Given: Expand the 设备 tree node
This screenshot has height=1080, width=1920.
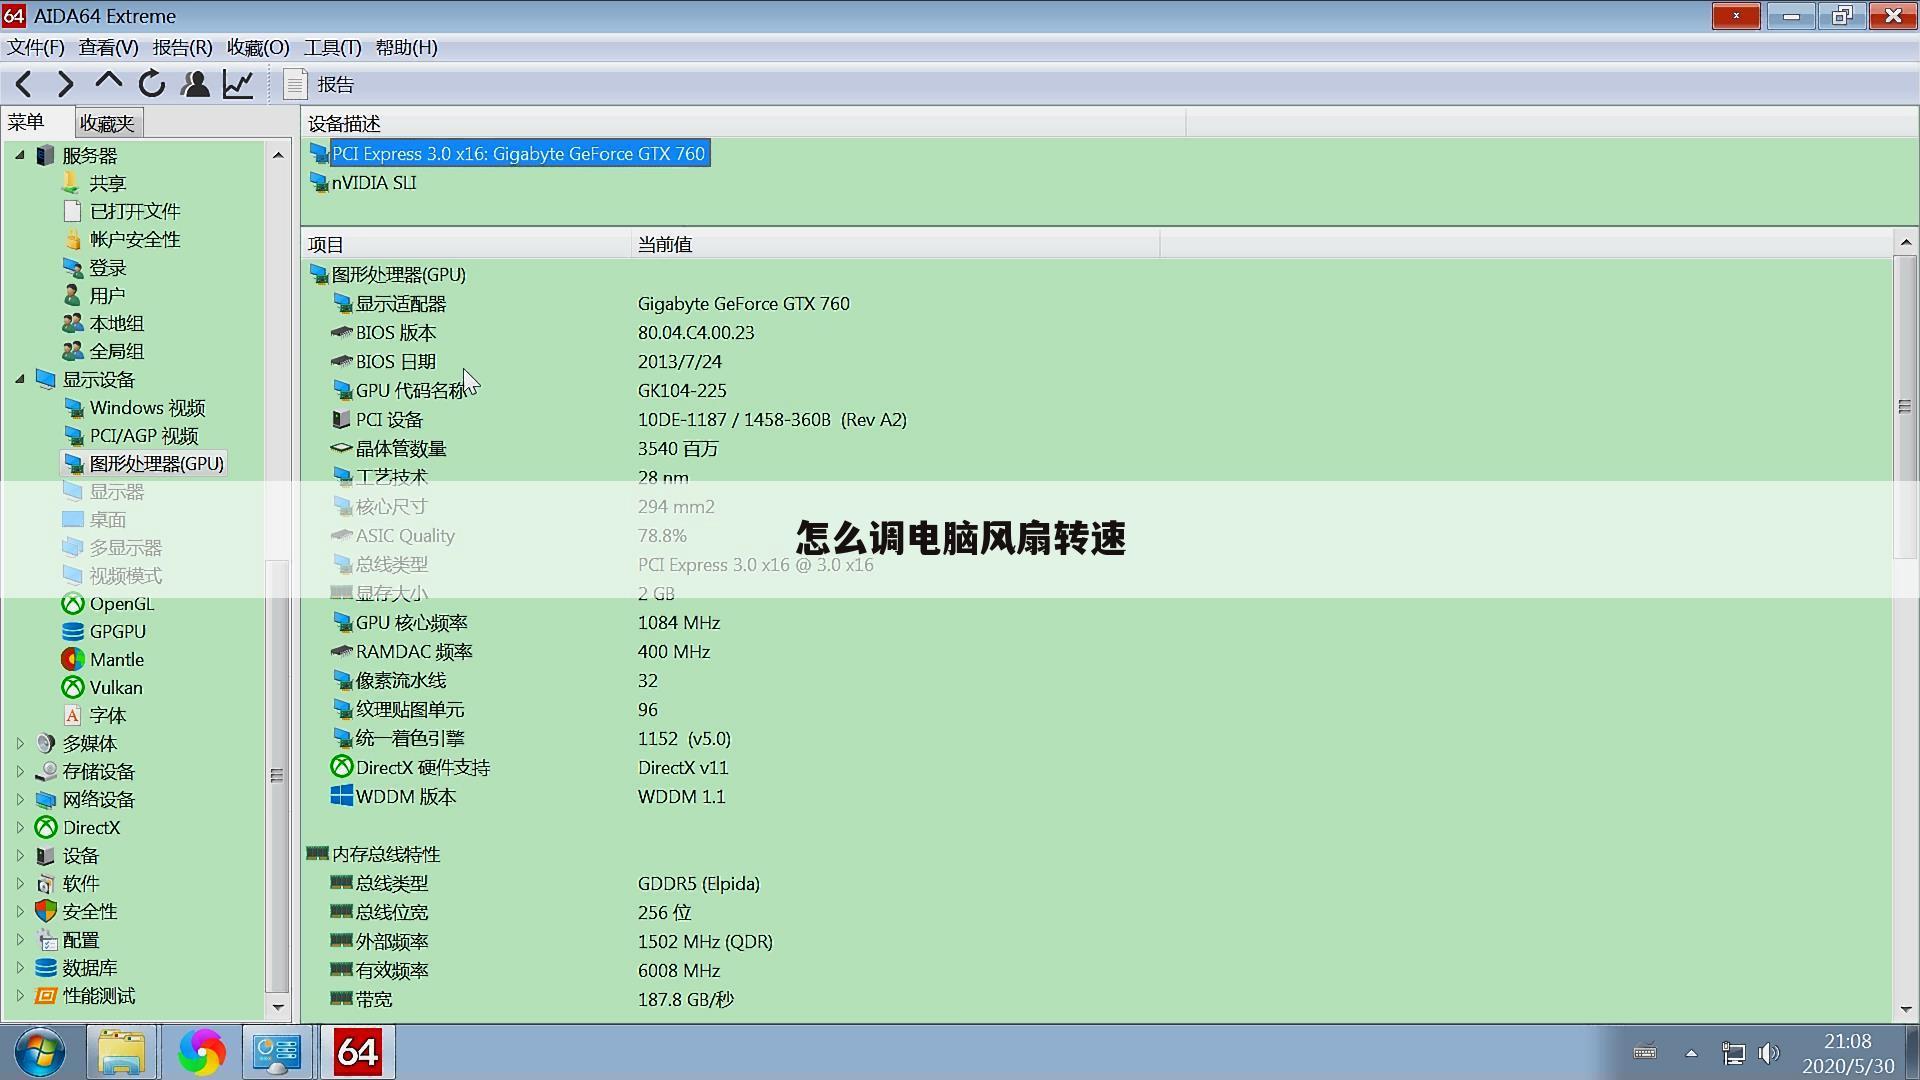Looking at the screenshot, I should pos(19,855).
